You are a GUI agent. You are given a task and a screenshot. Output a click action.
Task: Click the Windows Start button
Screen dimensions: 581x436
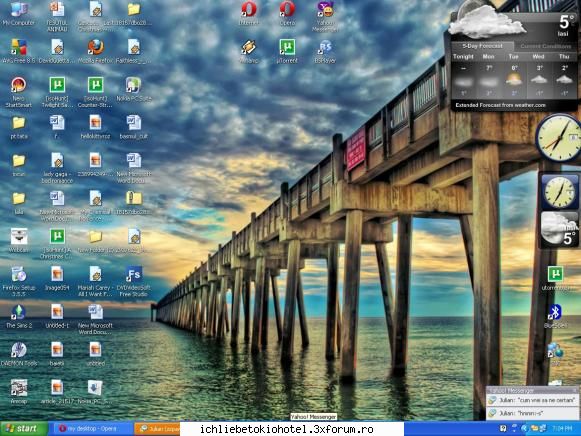tap(24, 429)
